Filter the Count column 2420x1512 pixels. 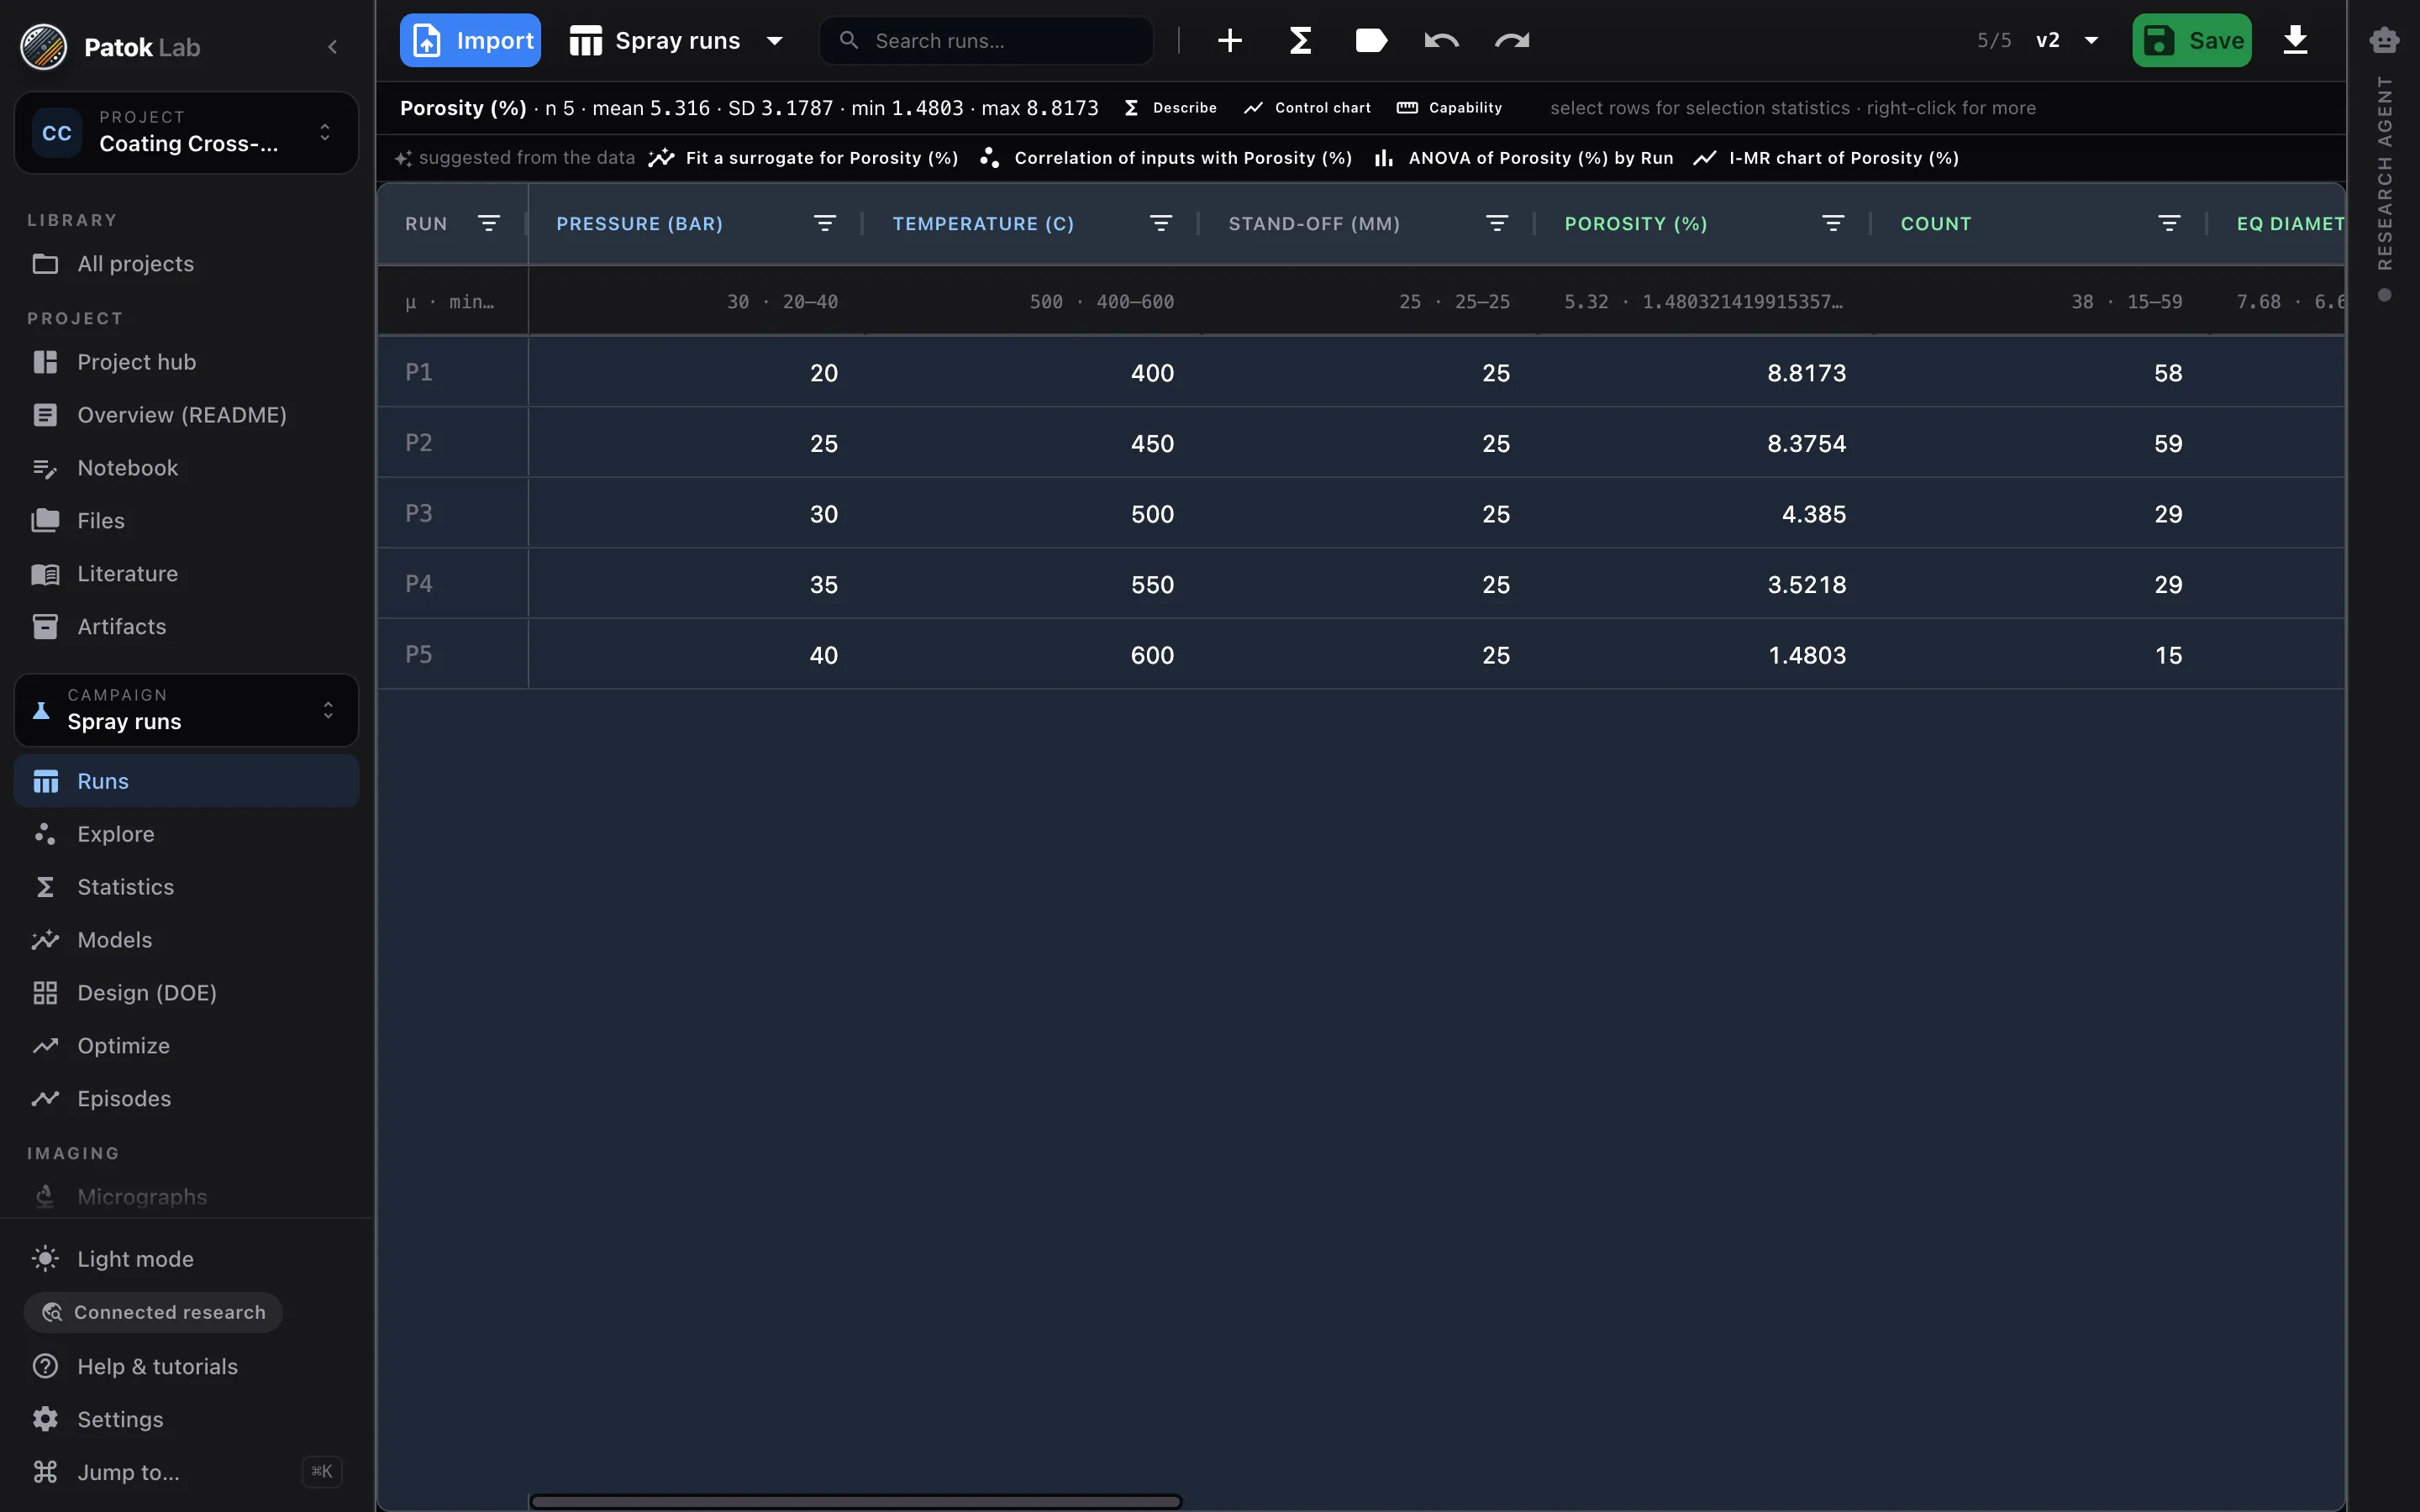tap(2168, 223)
